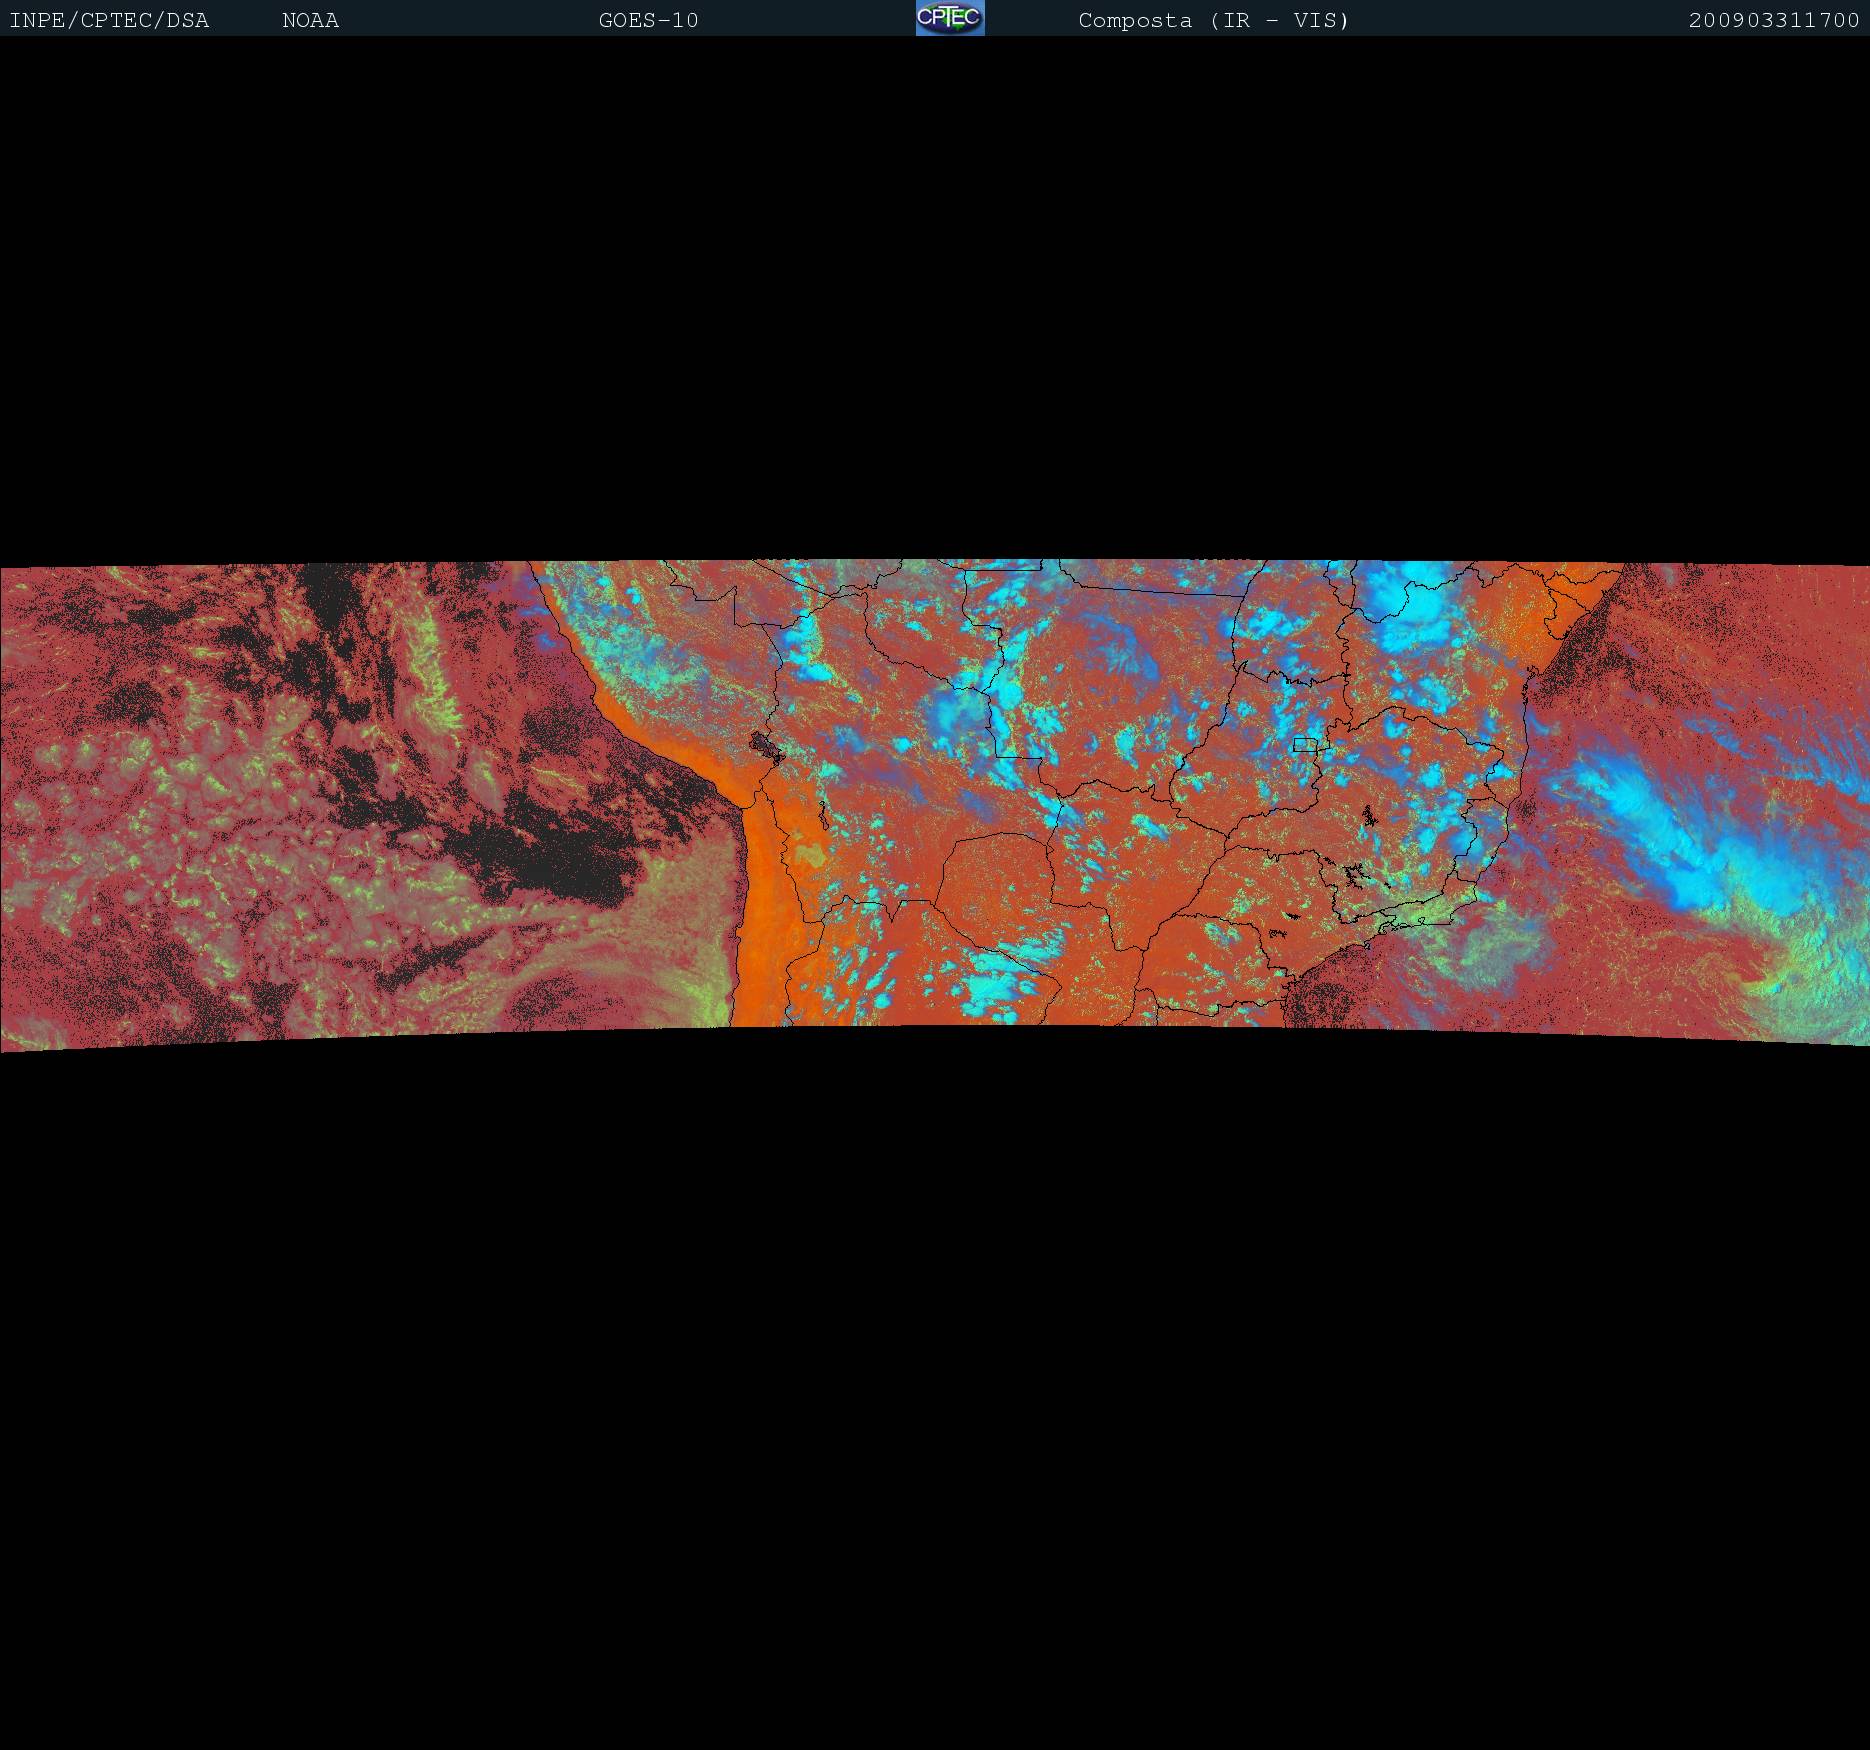This screenshot has height=1750, width=1870.
Task: Click the Composta (IR - VIS) title
Action: (1214, 20)
